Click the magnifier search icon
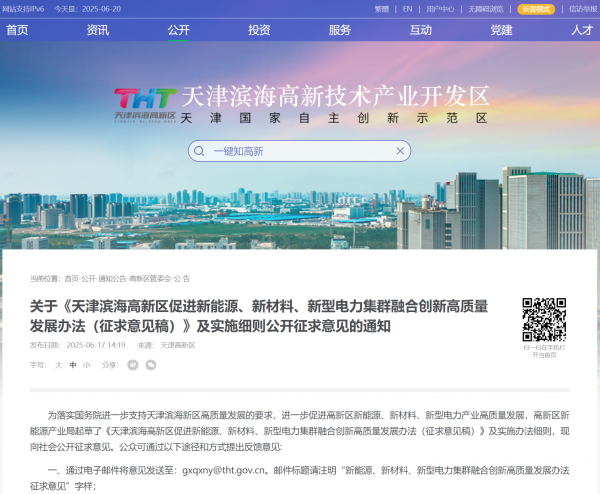This screenshot has height=494, width=600. 199,151
